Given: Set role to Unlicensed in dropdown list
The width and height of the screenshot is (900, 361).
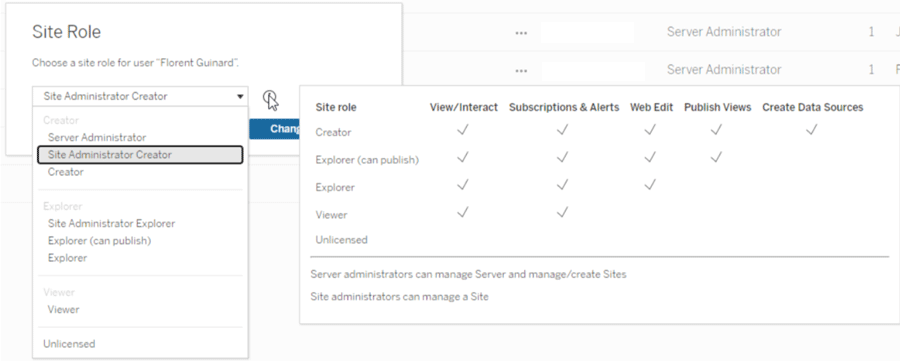Looking at the screenshot, I should point(69,344).
